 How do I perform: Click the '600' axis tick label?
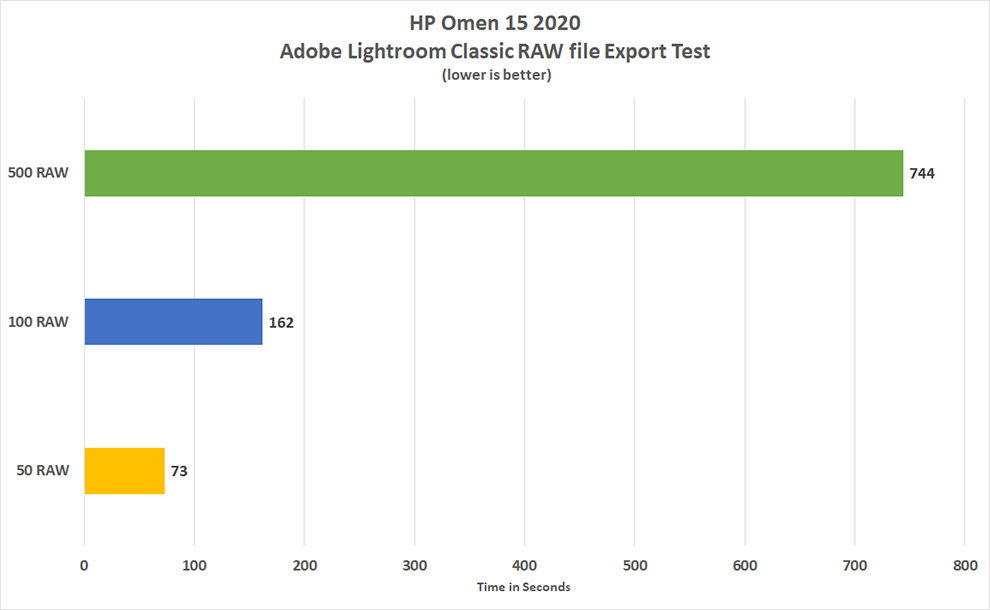point(745,565)
